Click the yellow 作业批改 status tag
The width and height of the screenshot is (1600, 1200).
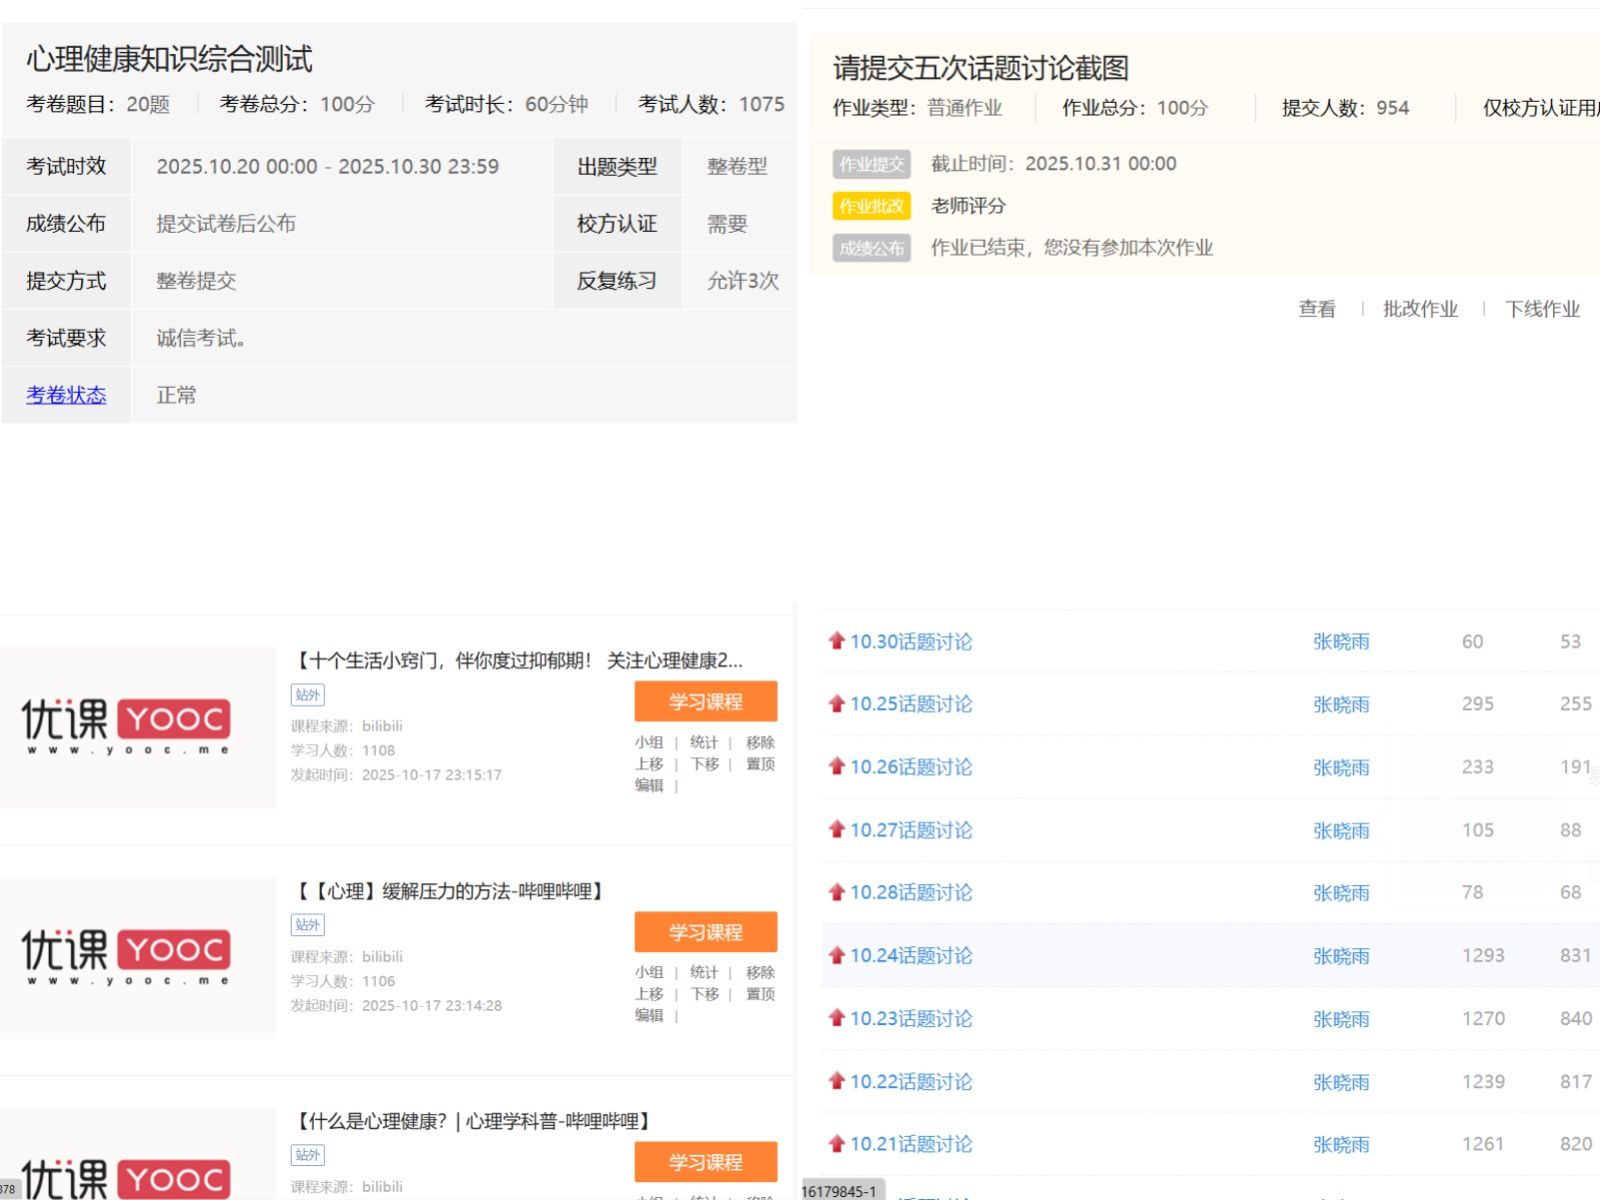871,206
